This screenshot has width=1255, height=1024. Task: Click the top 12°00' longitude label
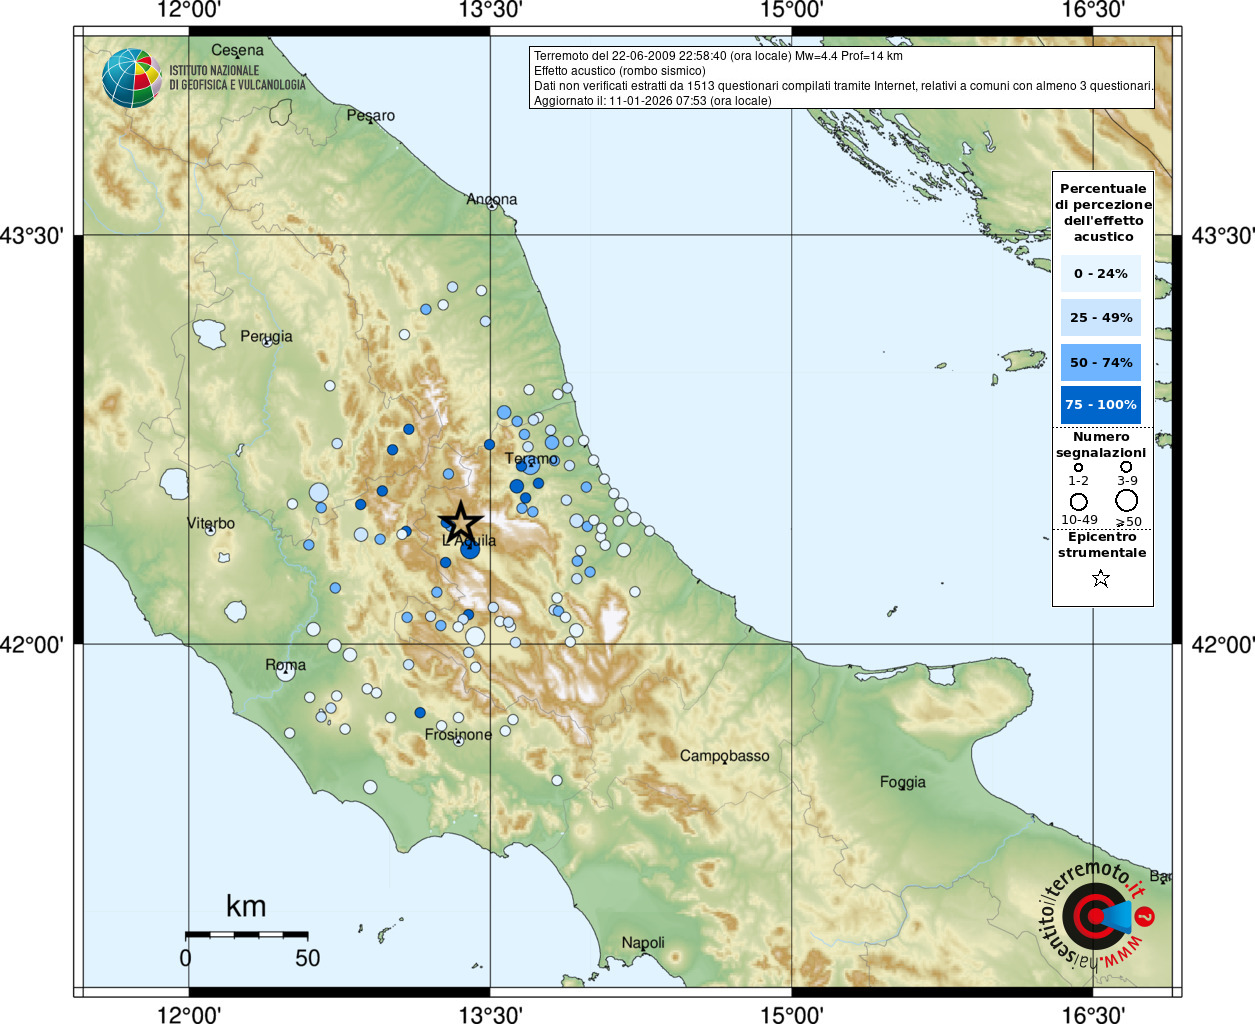(190, 11)
